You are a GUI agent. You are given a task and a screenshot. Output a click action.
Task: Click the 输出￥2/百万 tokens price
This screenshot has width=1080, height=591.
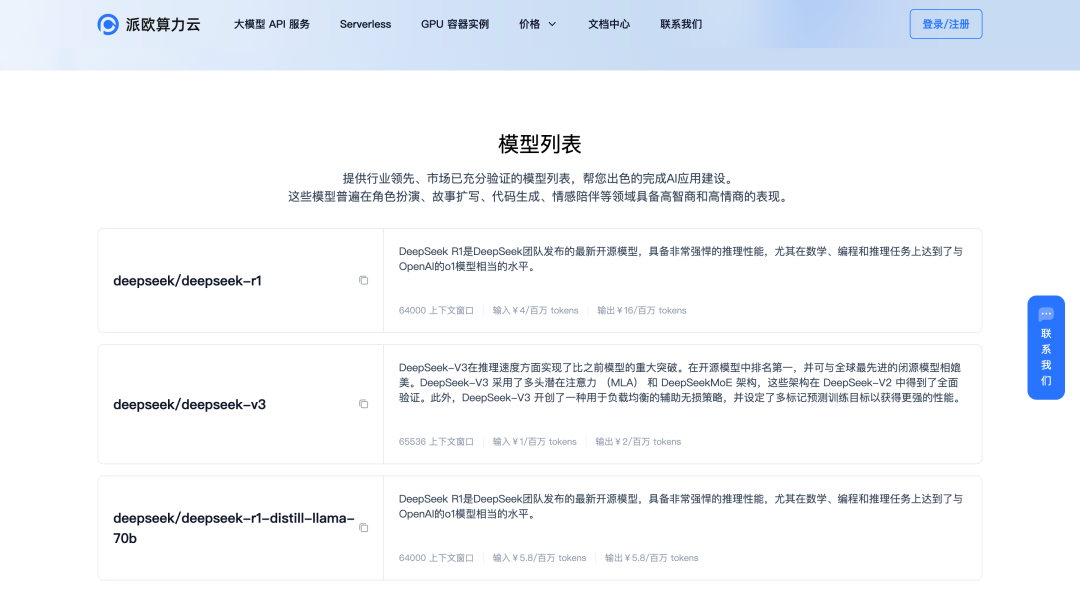[x=638, y=442]
